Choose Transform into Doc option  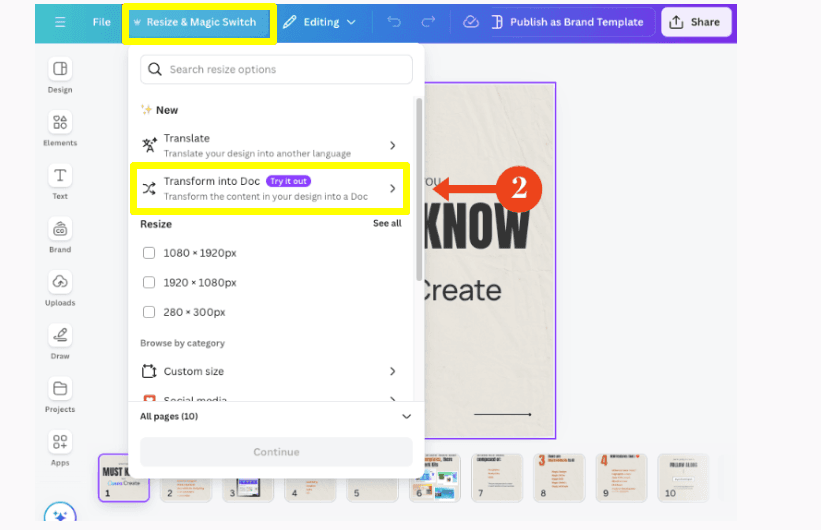(x=269, y=189)
